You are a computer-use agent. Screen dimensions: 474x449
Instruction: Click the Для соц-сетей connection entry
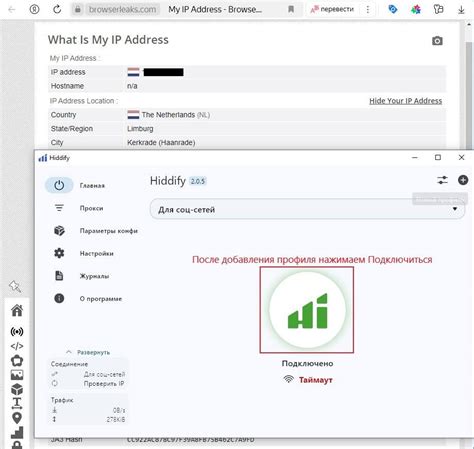[x=104, y=374]
